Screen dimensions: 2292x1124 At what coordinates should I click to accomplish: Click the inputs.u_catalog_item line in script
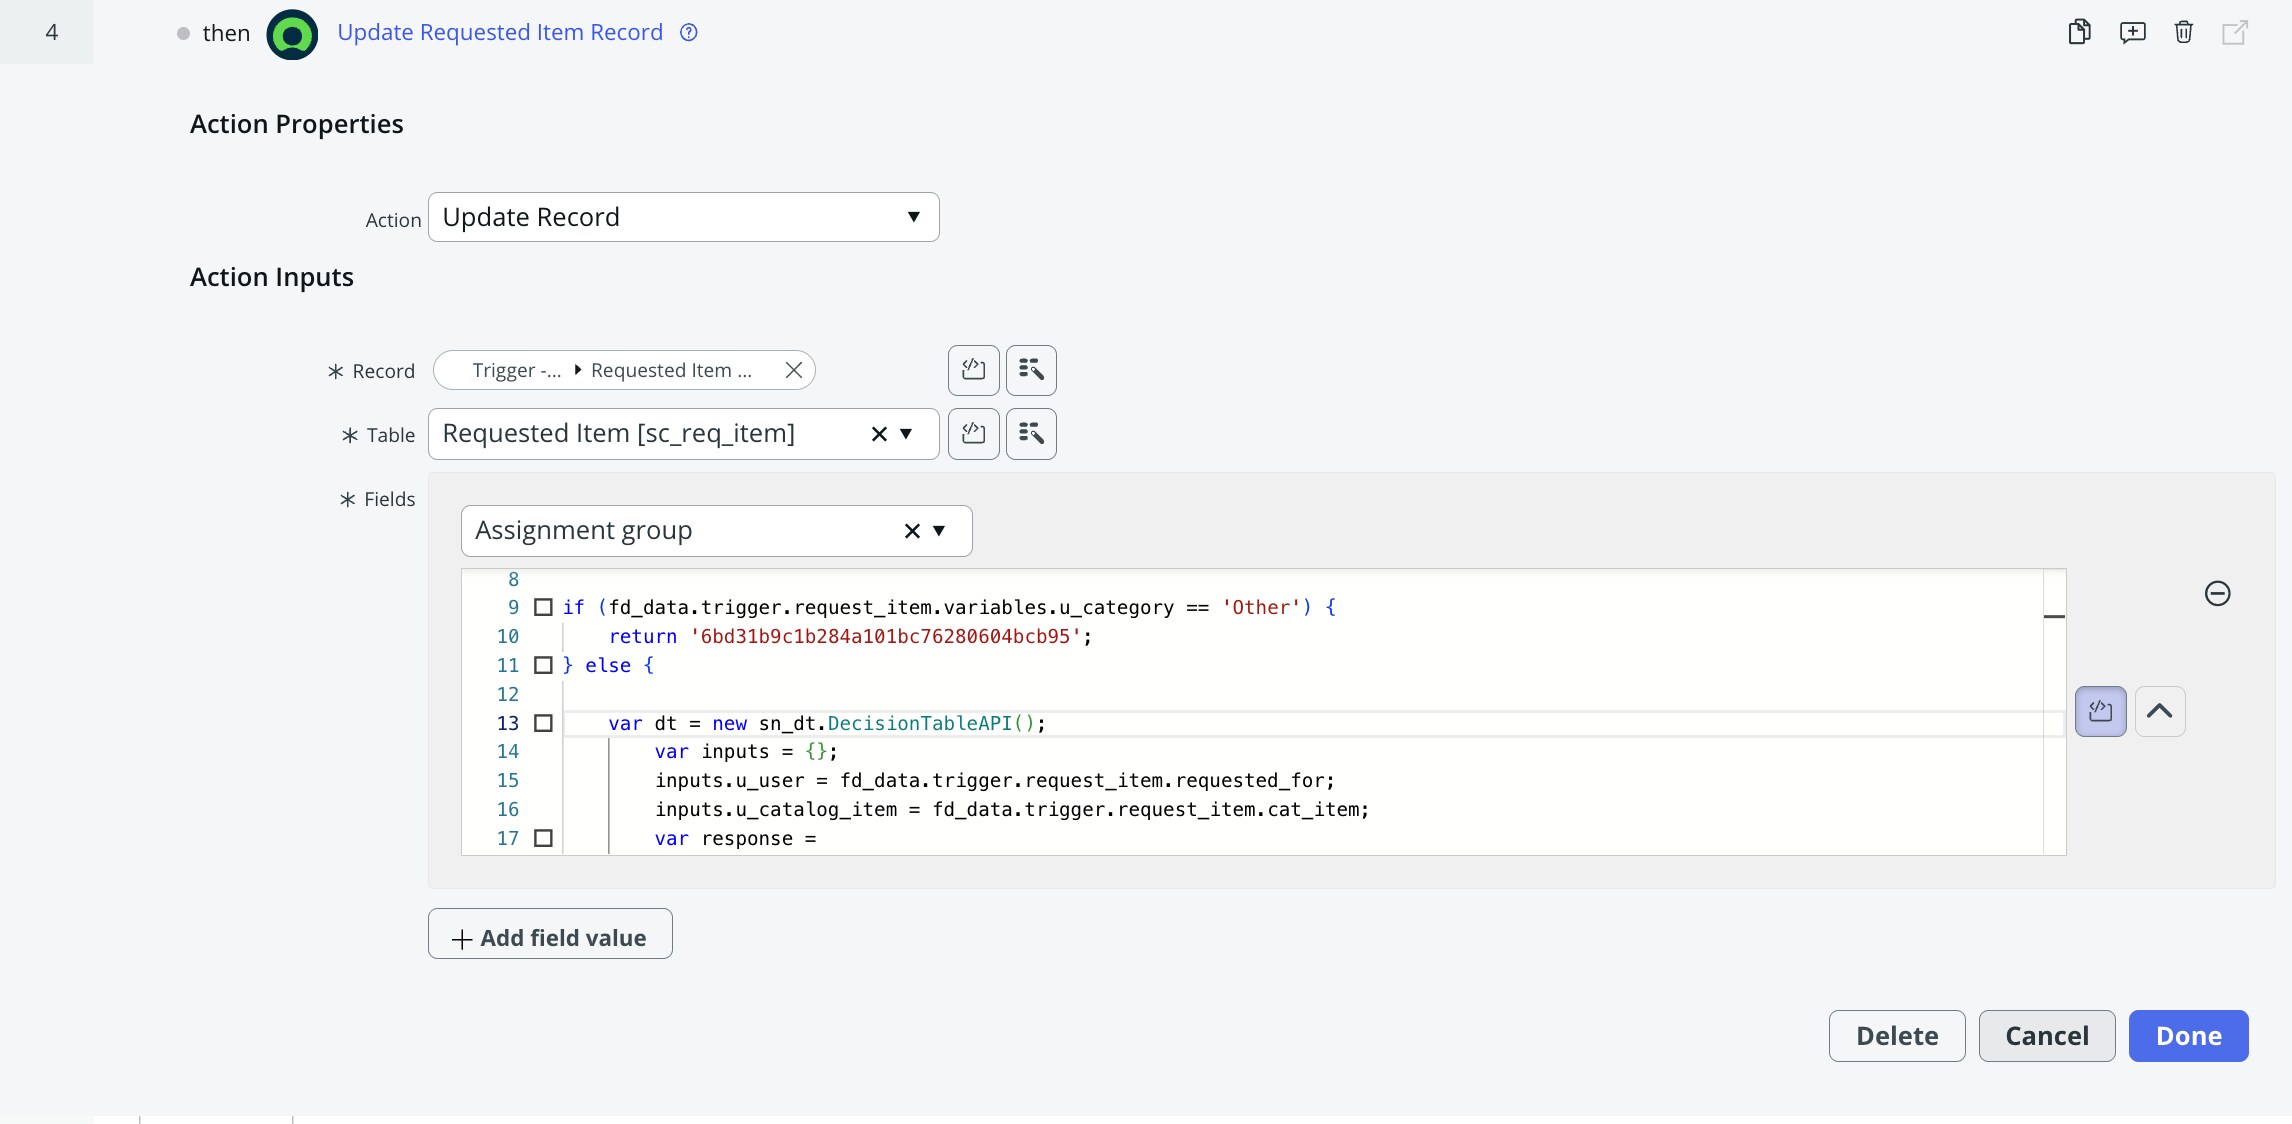click(x=1012, y=809)
